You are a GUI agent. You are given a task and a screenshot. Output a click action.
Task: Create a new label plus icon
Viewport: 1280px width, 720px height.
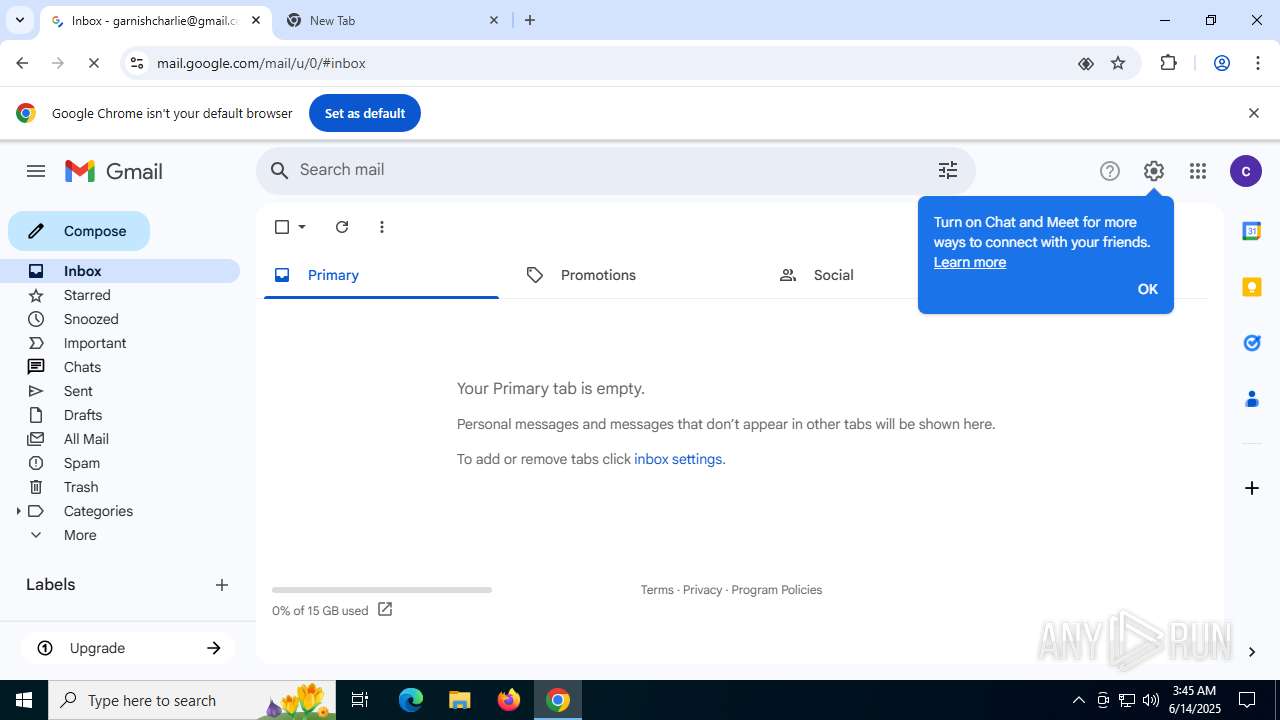tap(222, 585)
